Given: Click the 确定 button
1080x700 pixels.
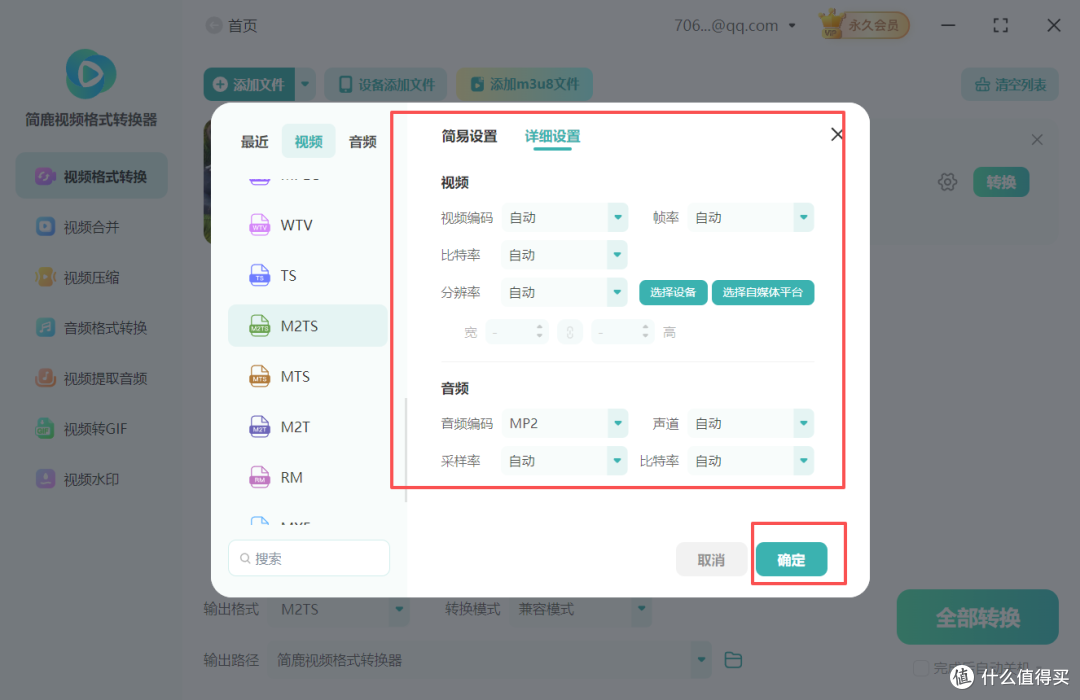Looking at the screenshot, I should pos(791,559).
